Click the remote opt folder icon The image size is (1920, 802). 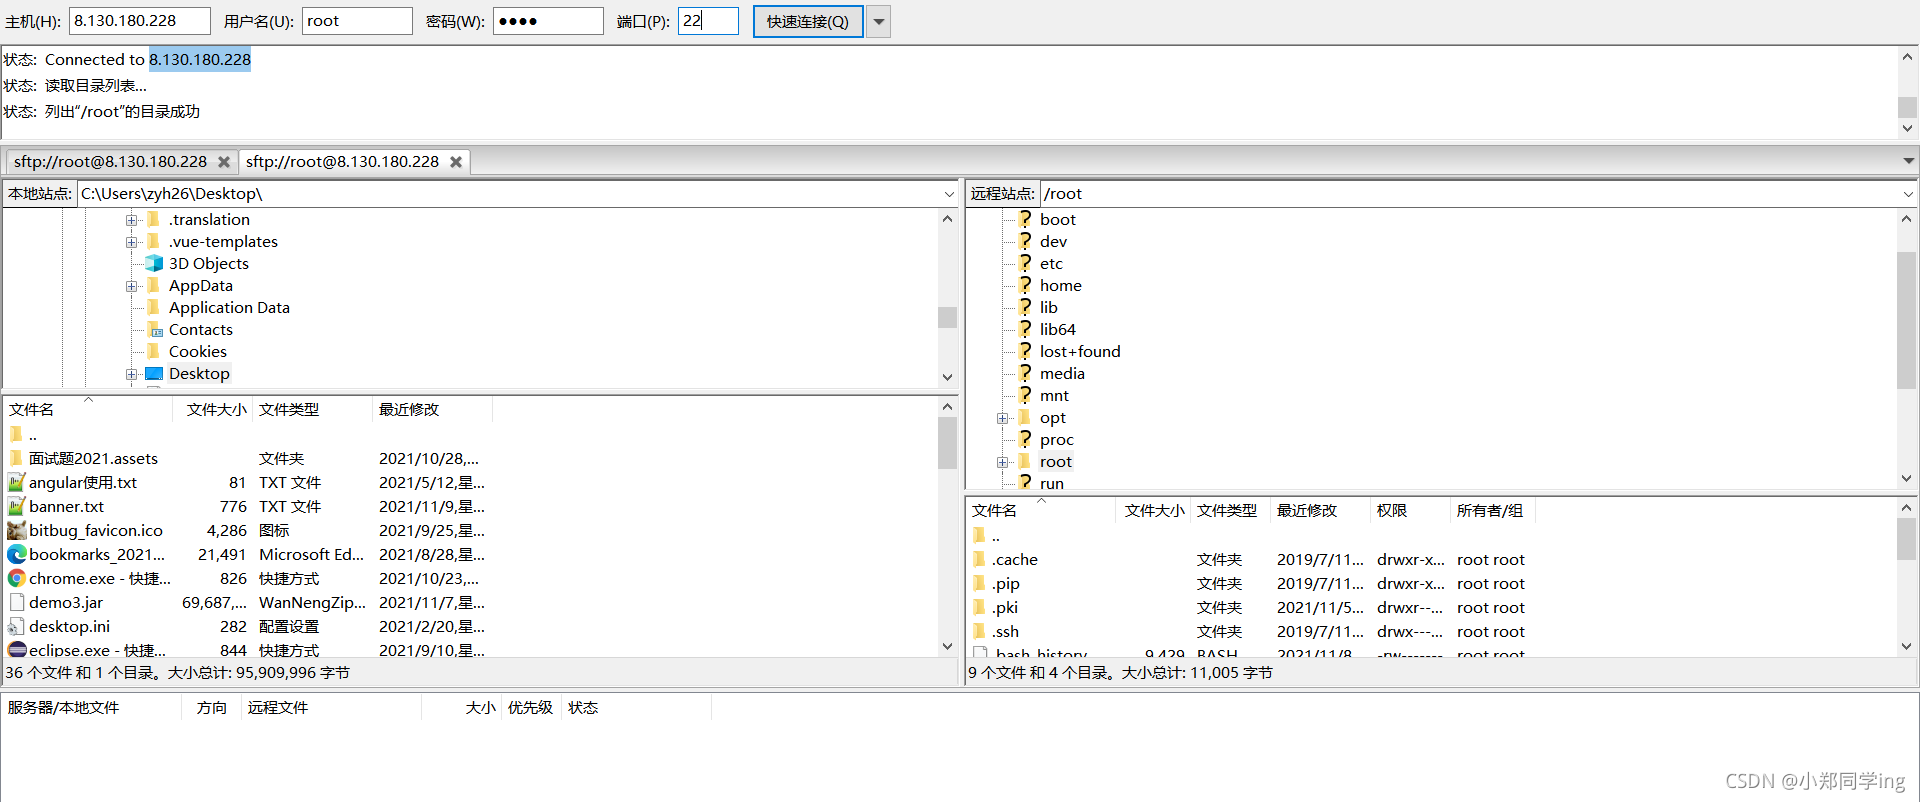(1025, 417)
